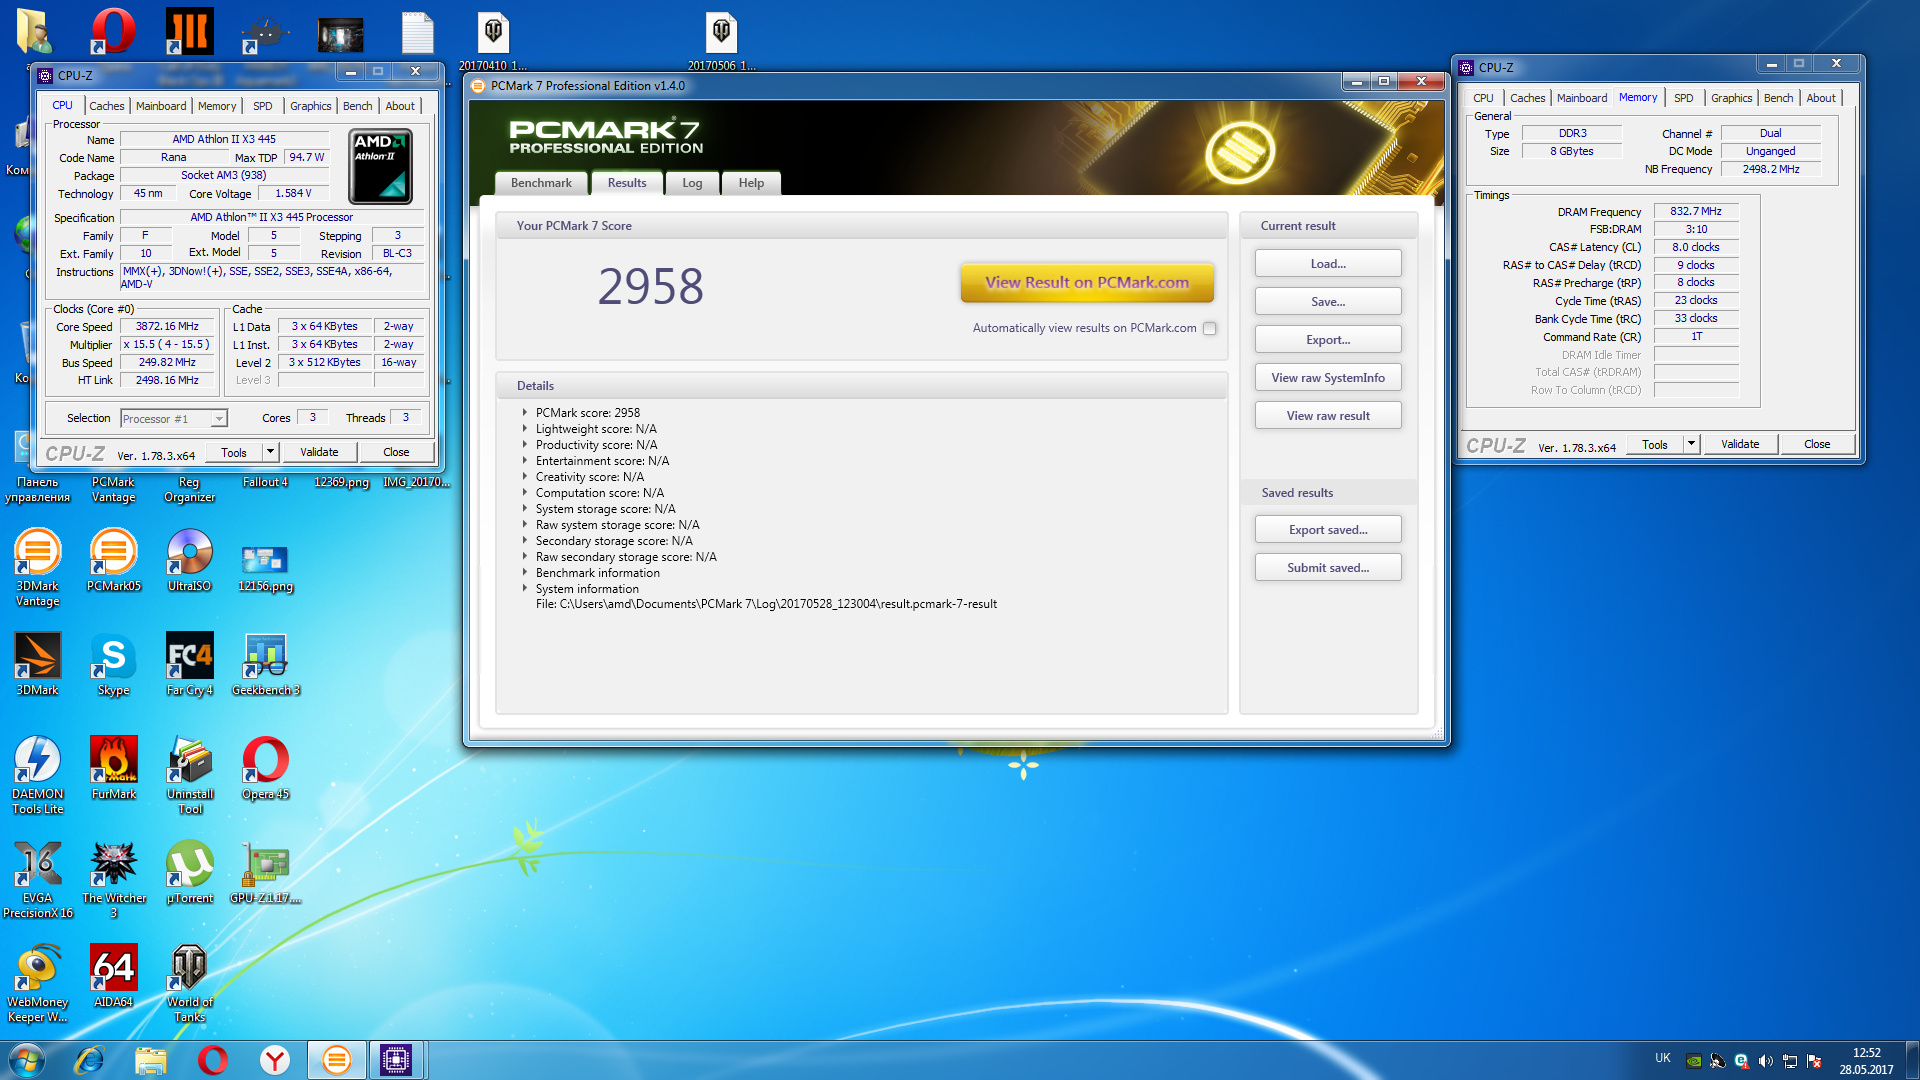The width and height of the screenshot is (1920, 1080).
Task: Launch Far Cry 4 shortcut
Action: coord(190,664)
